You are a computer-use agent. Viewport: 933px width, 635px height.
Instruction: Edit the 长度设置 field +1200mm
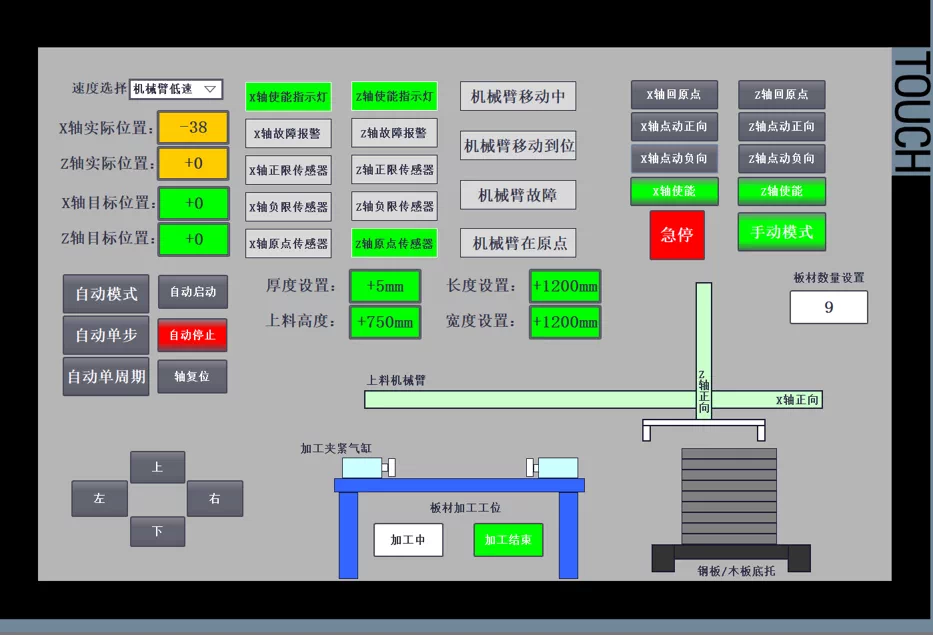coord(565,286)
